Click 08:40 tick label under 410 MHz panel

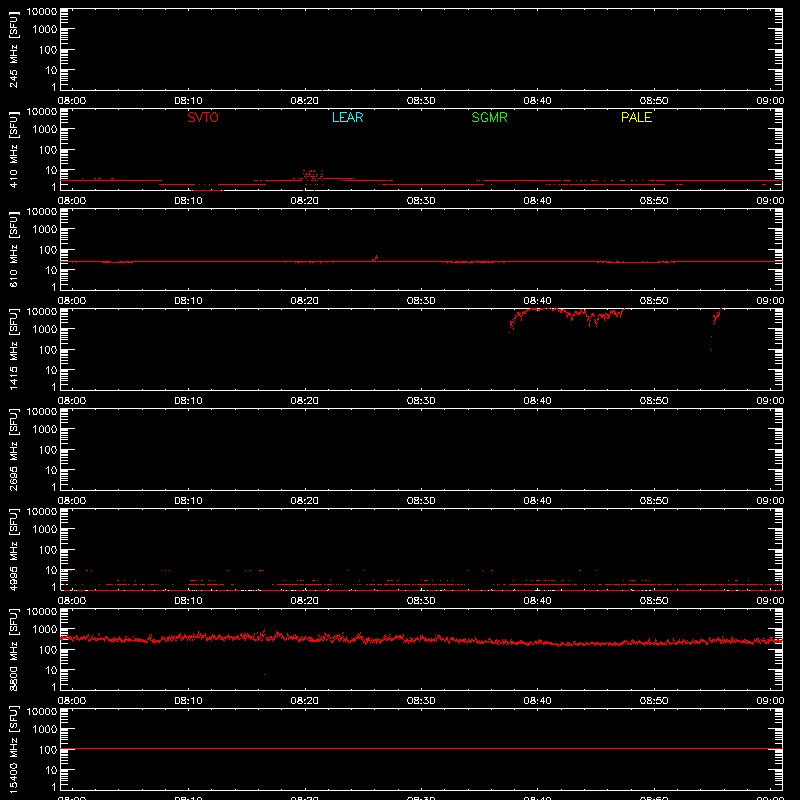(x=537, y=201)
